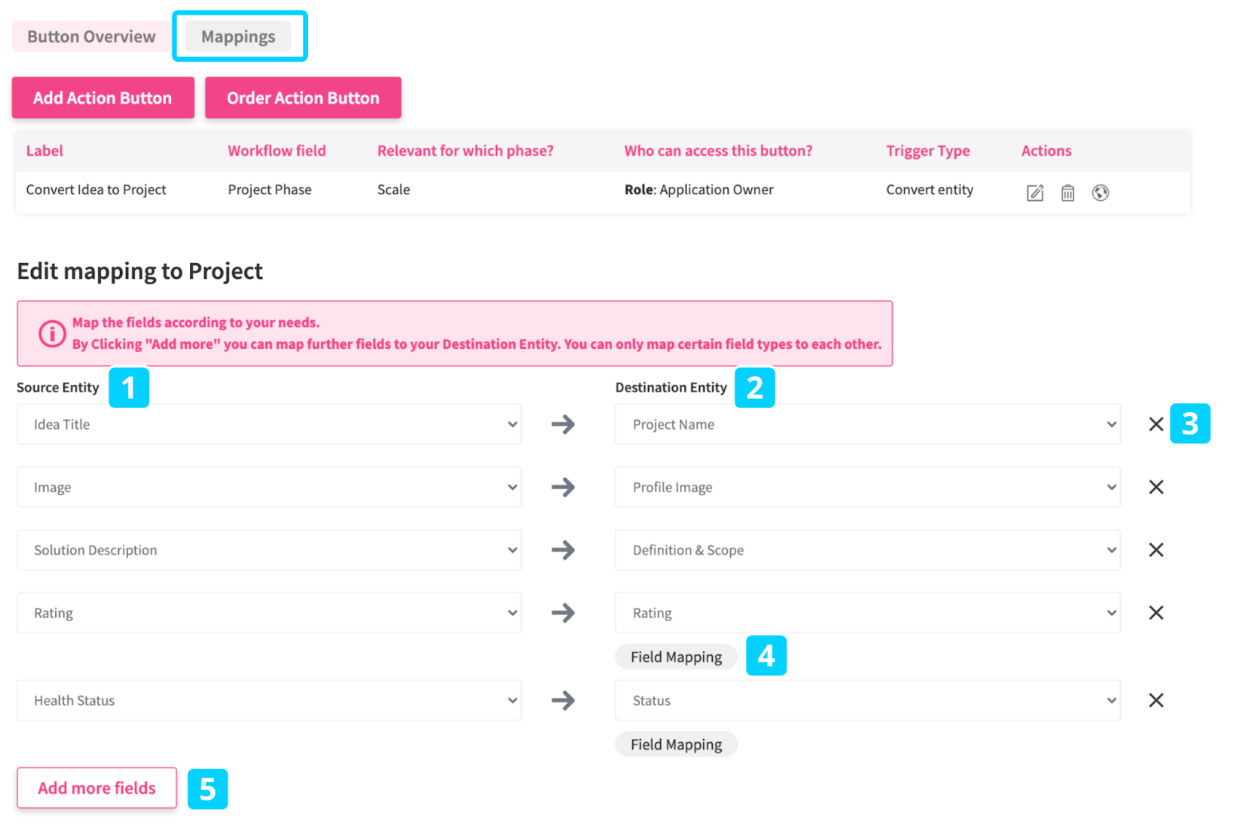Click Order Action Button
Image resolution: width=1240 pixels, height=822 pixels.
click(x=302, y=97)
